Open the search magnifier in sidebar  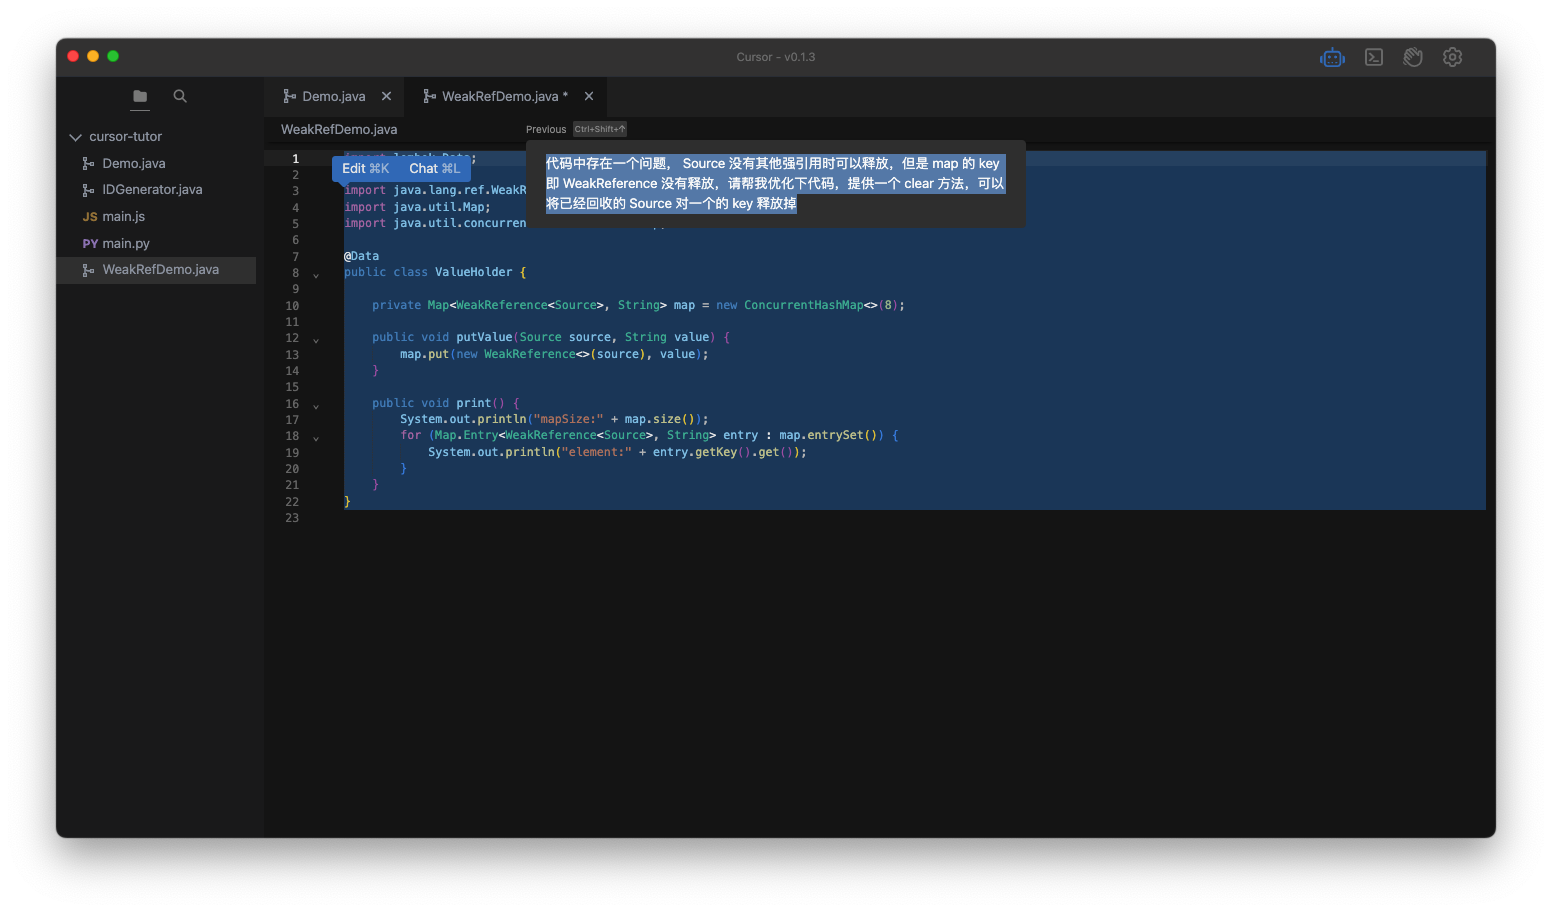tap(180, 97)
